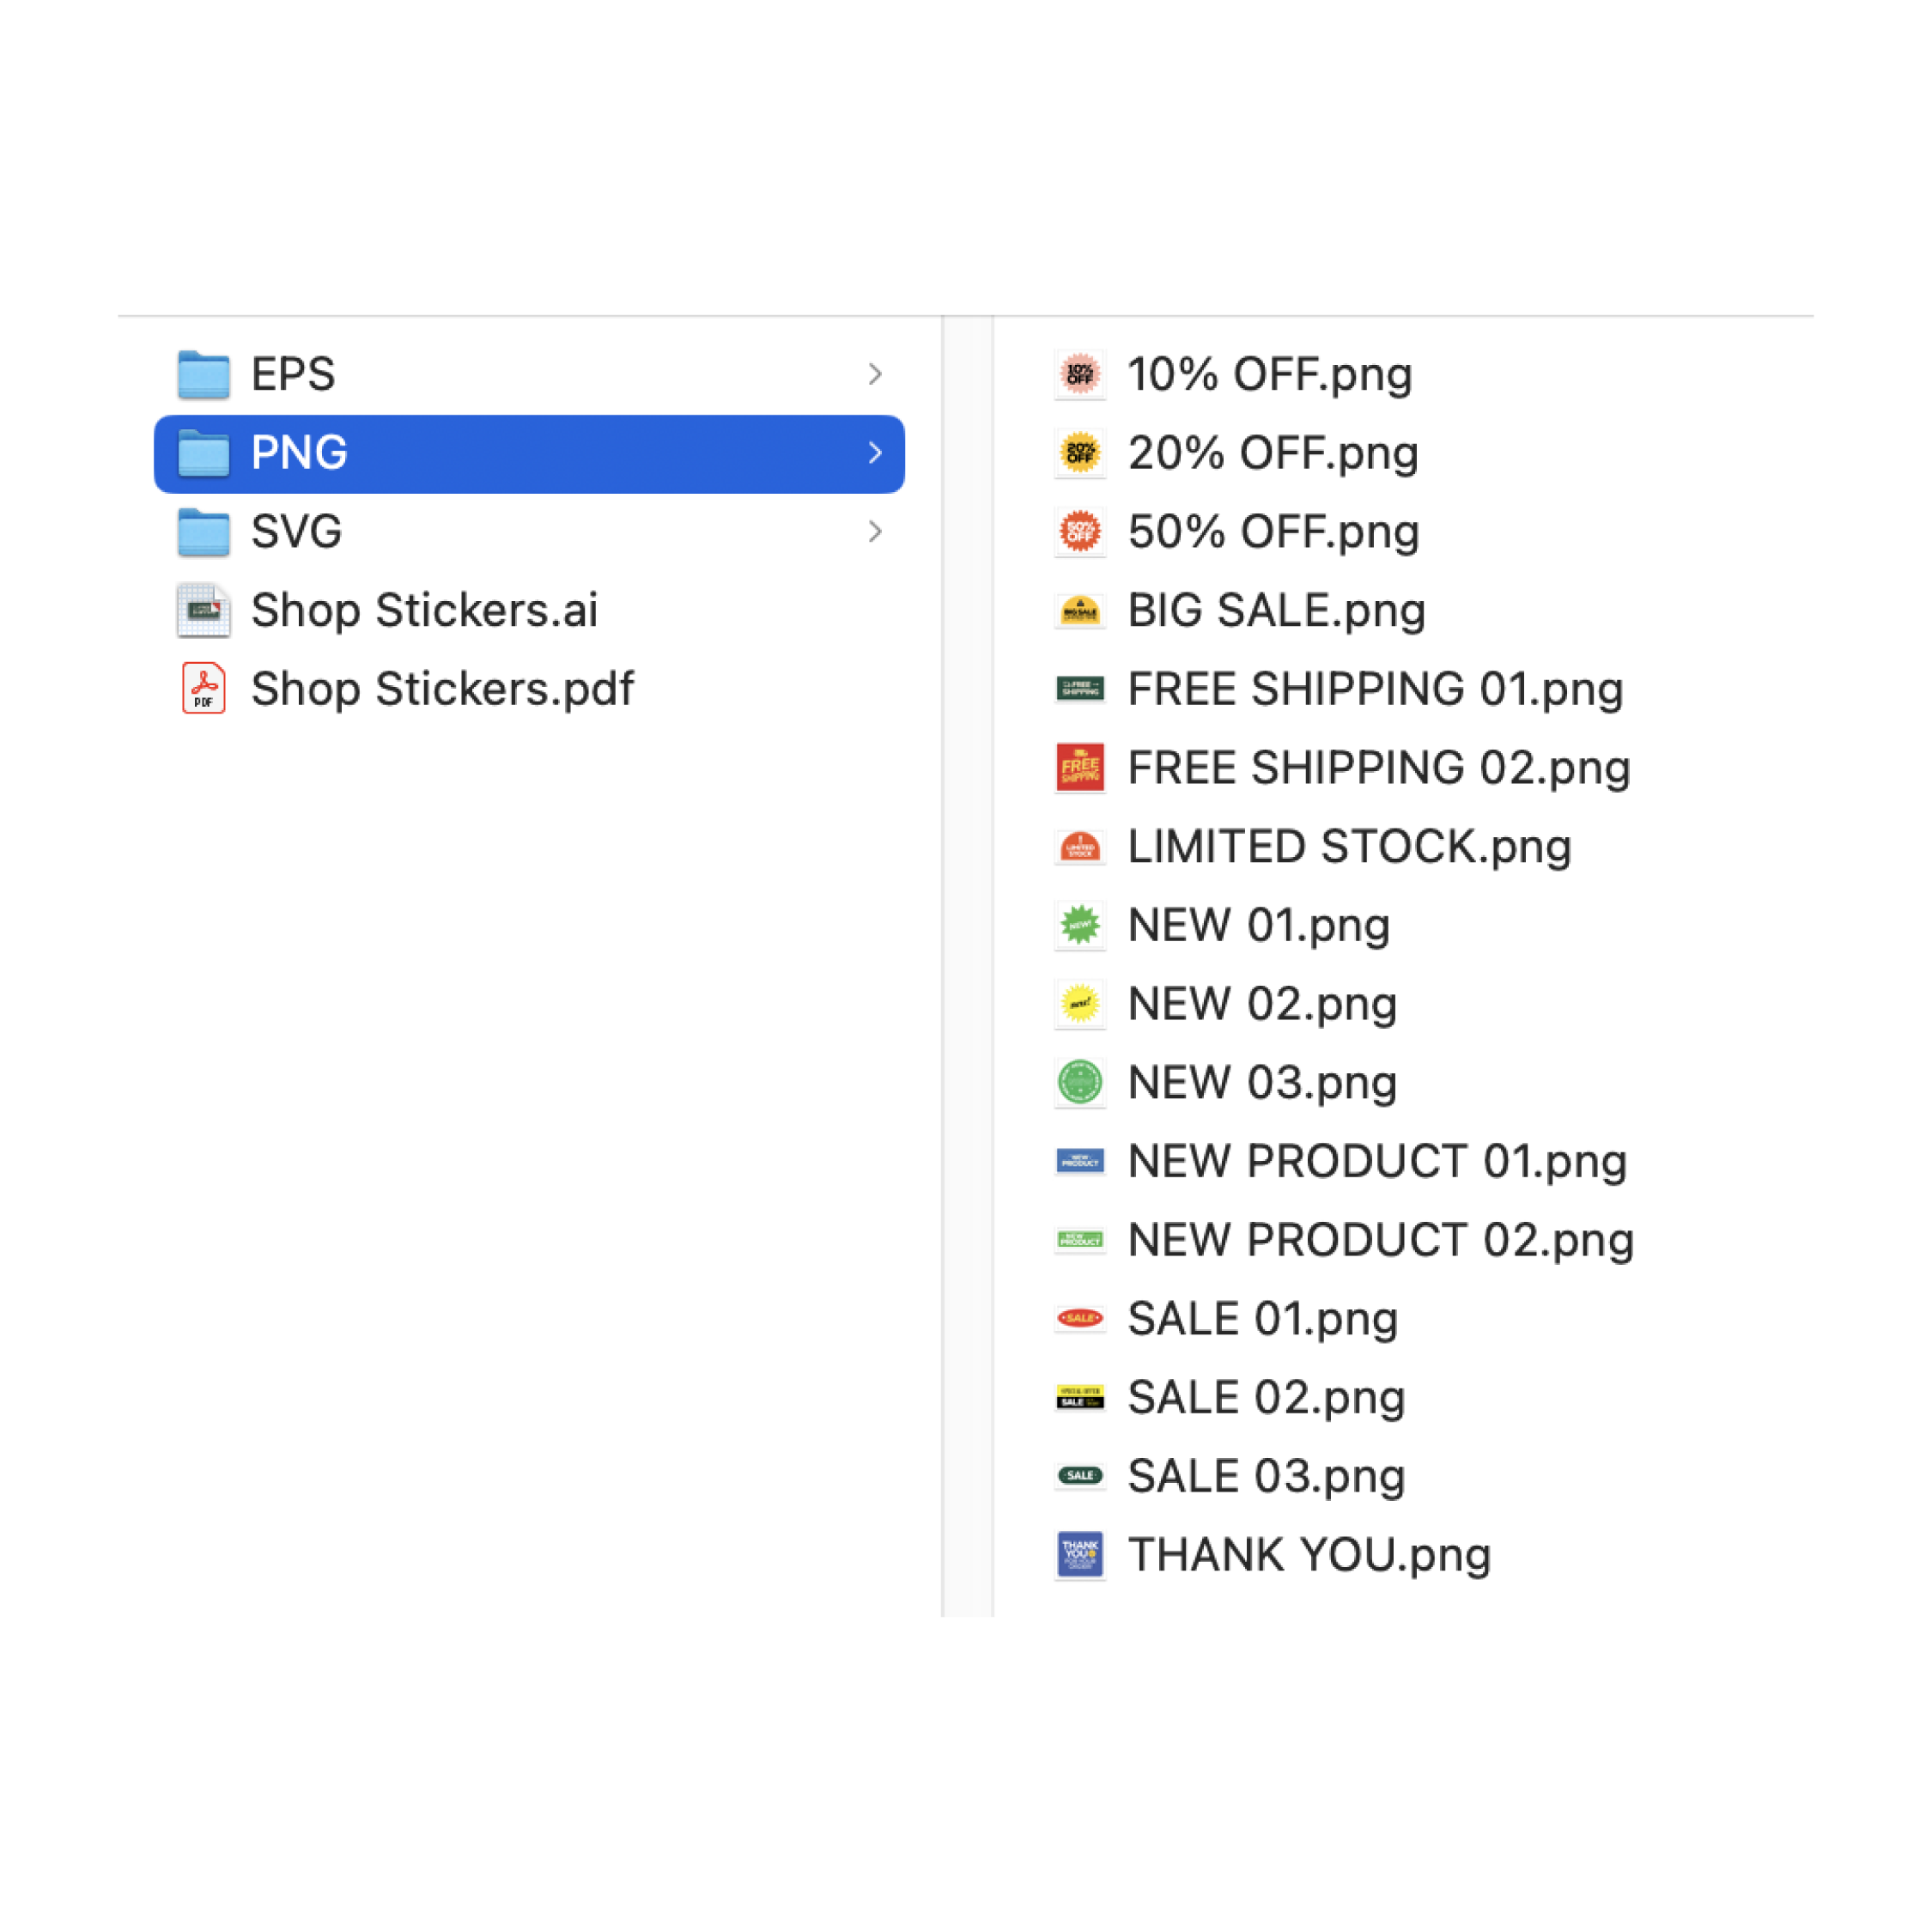
Task: Click the EPS folder icon
Action: point(203,375)
